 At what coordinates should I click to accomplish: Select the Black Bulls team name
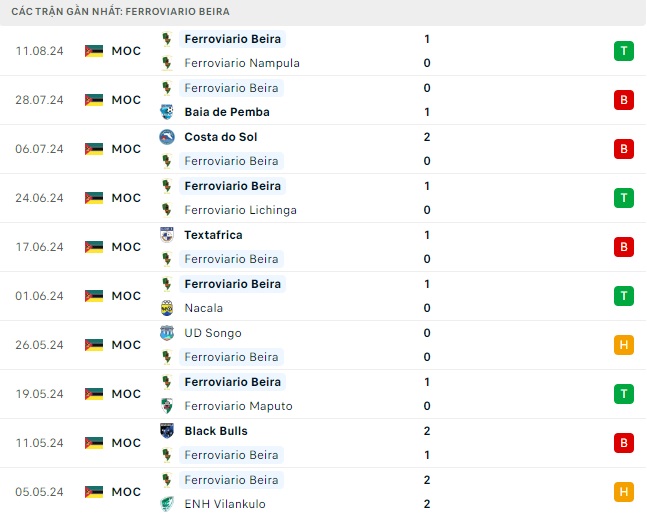coord(216,431)
